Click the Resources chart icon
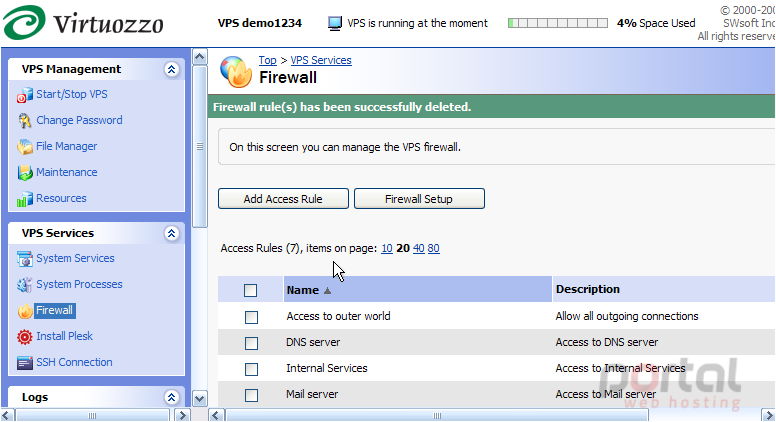 pyautogui.click(x=25, y=199)
